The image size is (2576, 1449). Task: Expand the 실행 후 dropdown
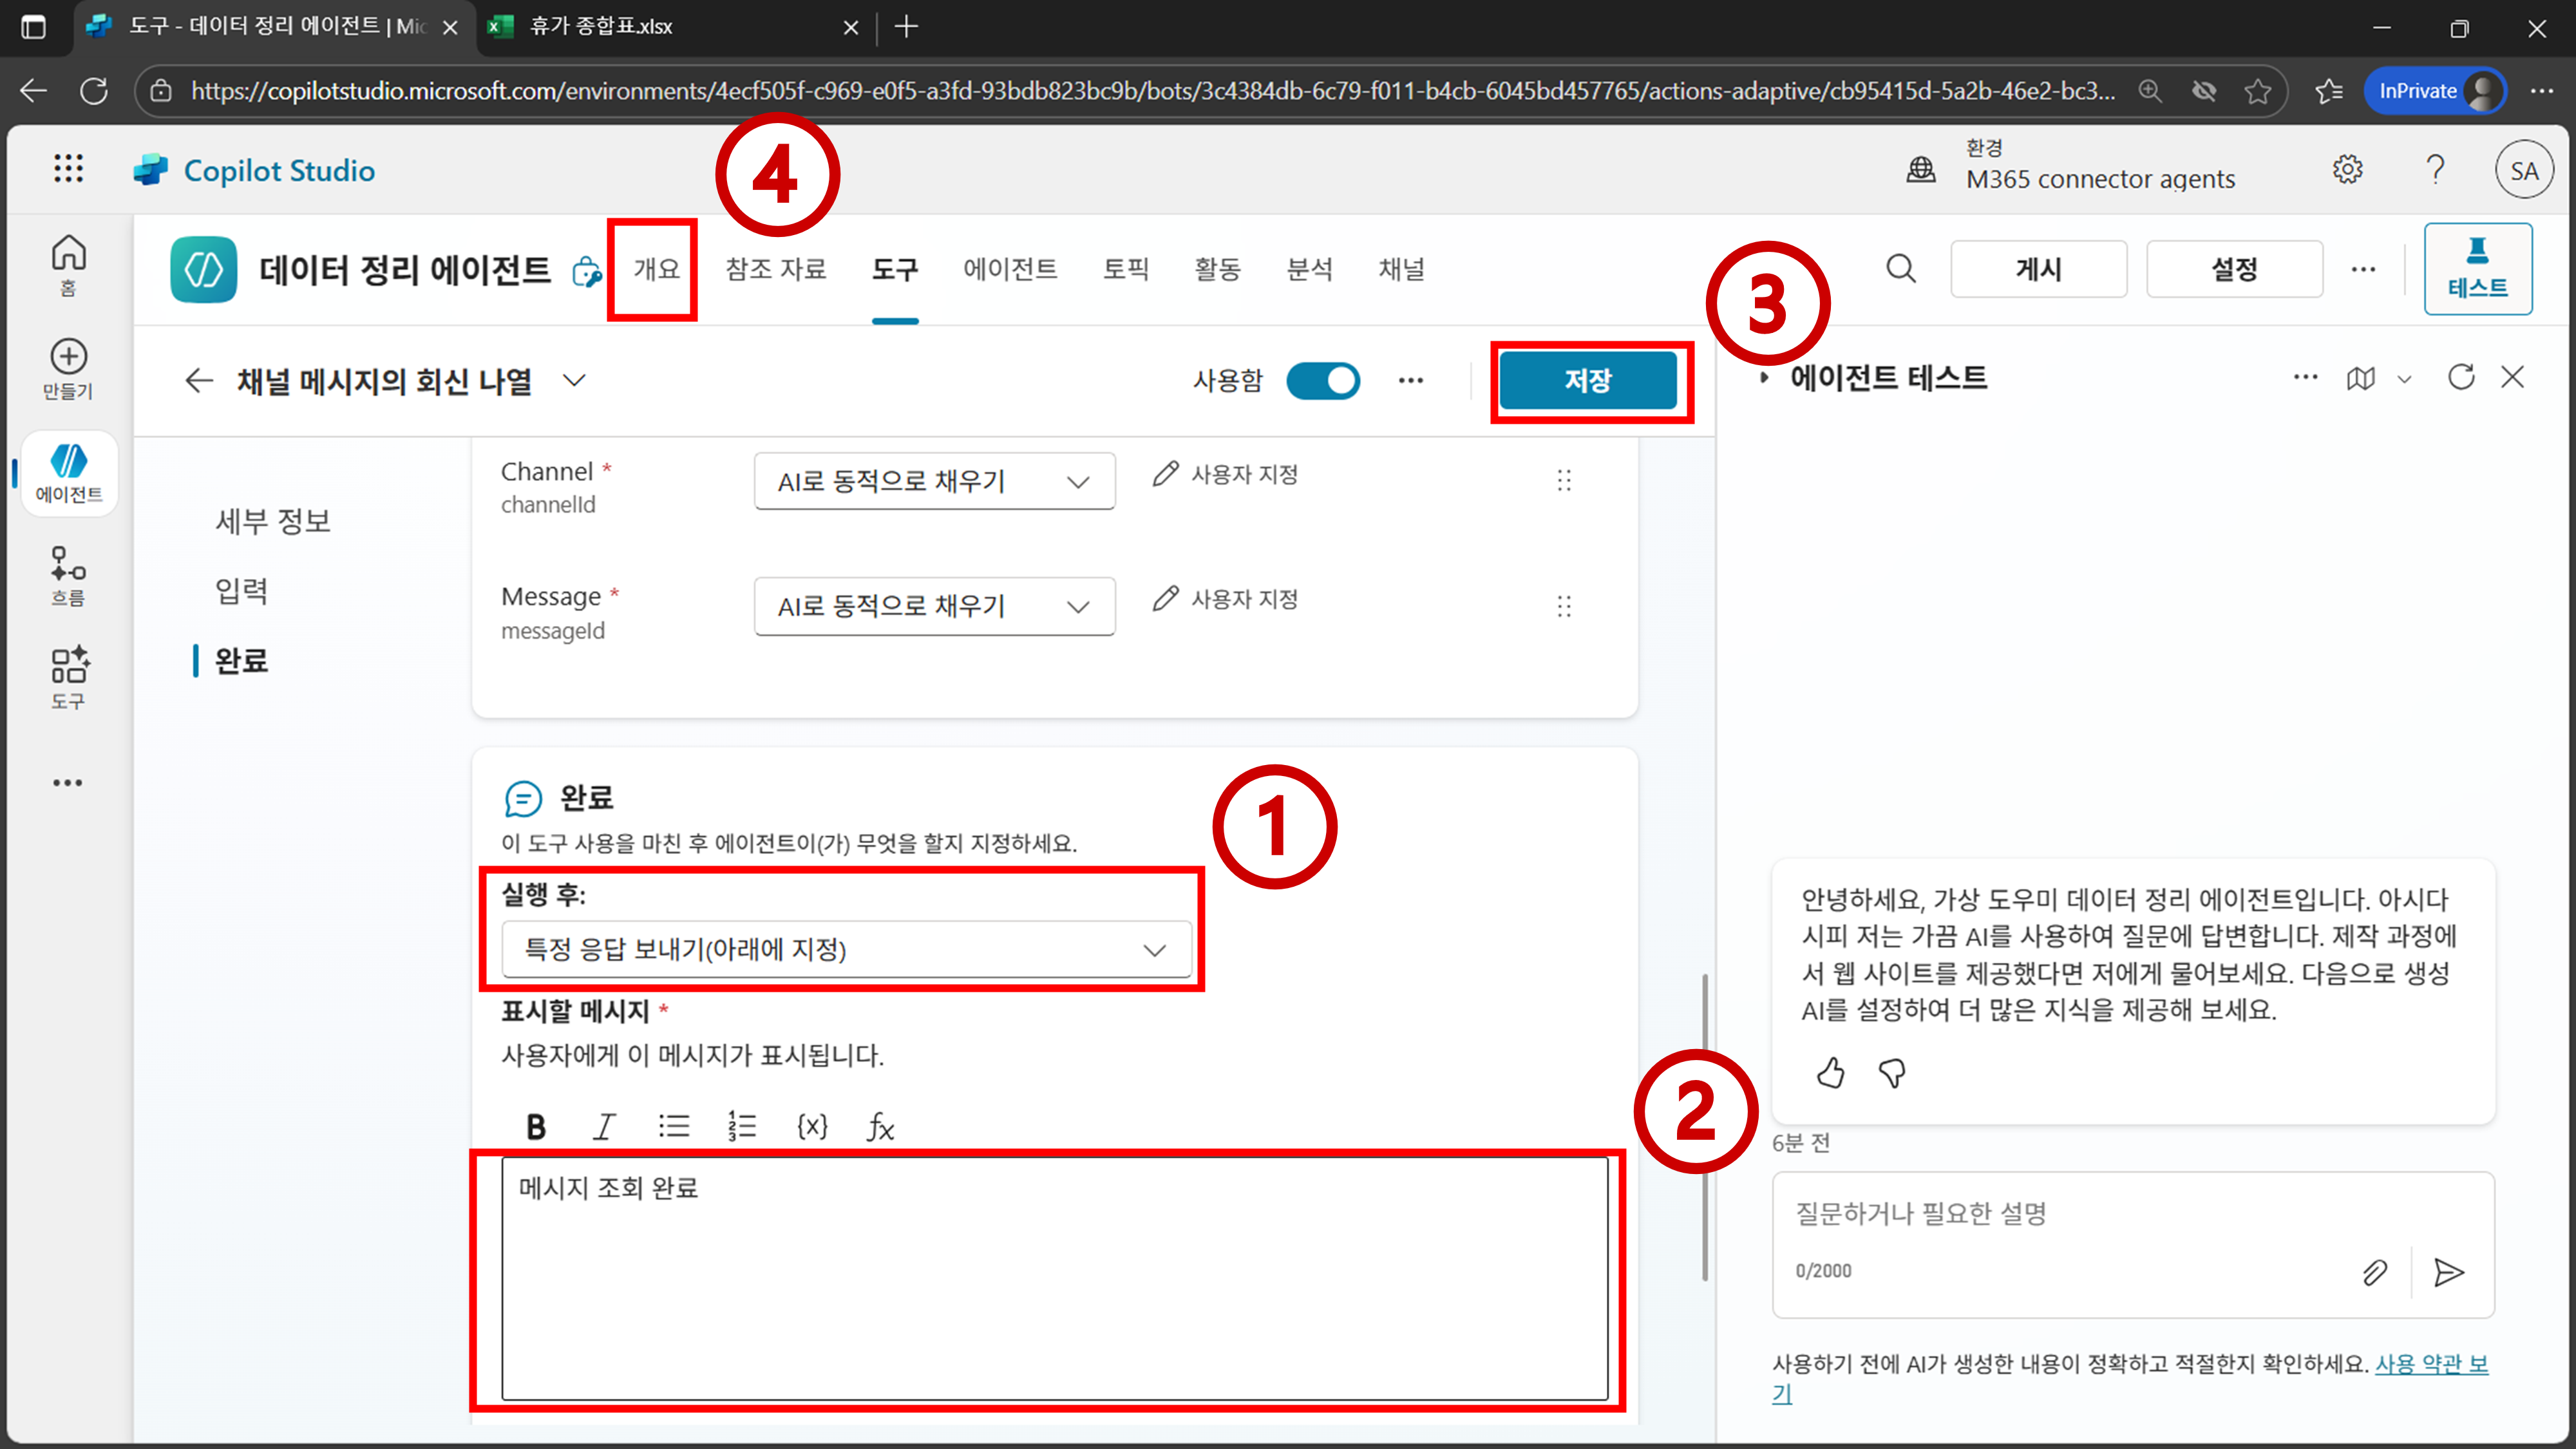coord(845,949)
